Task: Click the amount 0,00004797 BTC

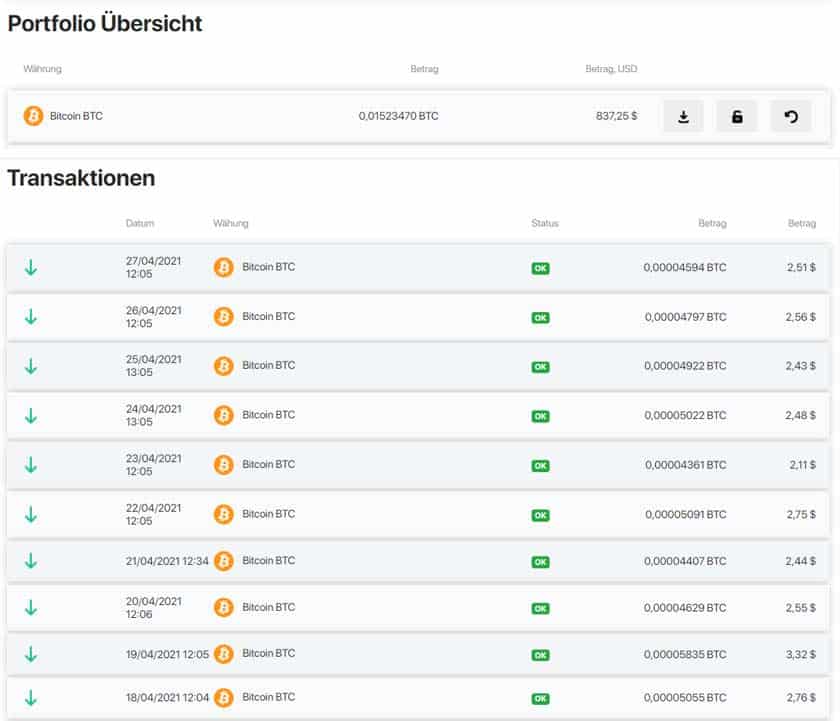Action: coord(686,317)
